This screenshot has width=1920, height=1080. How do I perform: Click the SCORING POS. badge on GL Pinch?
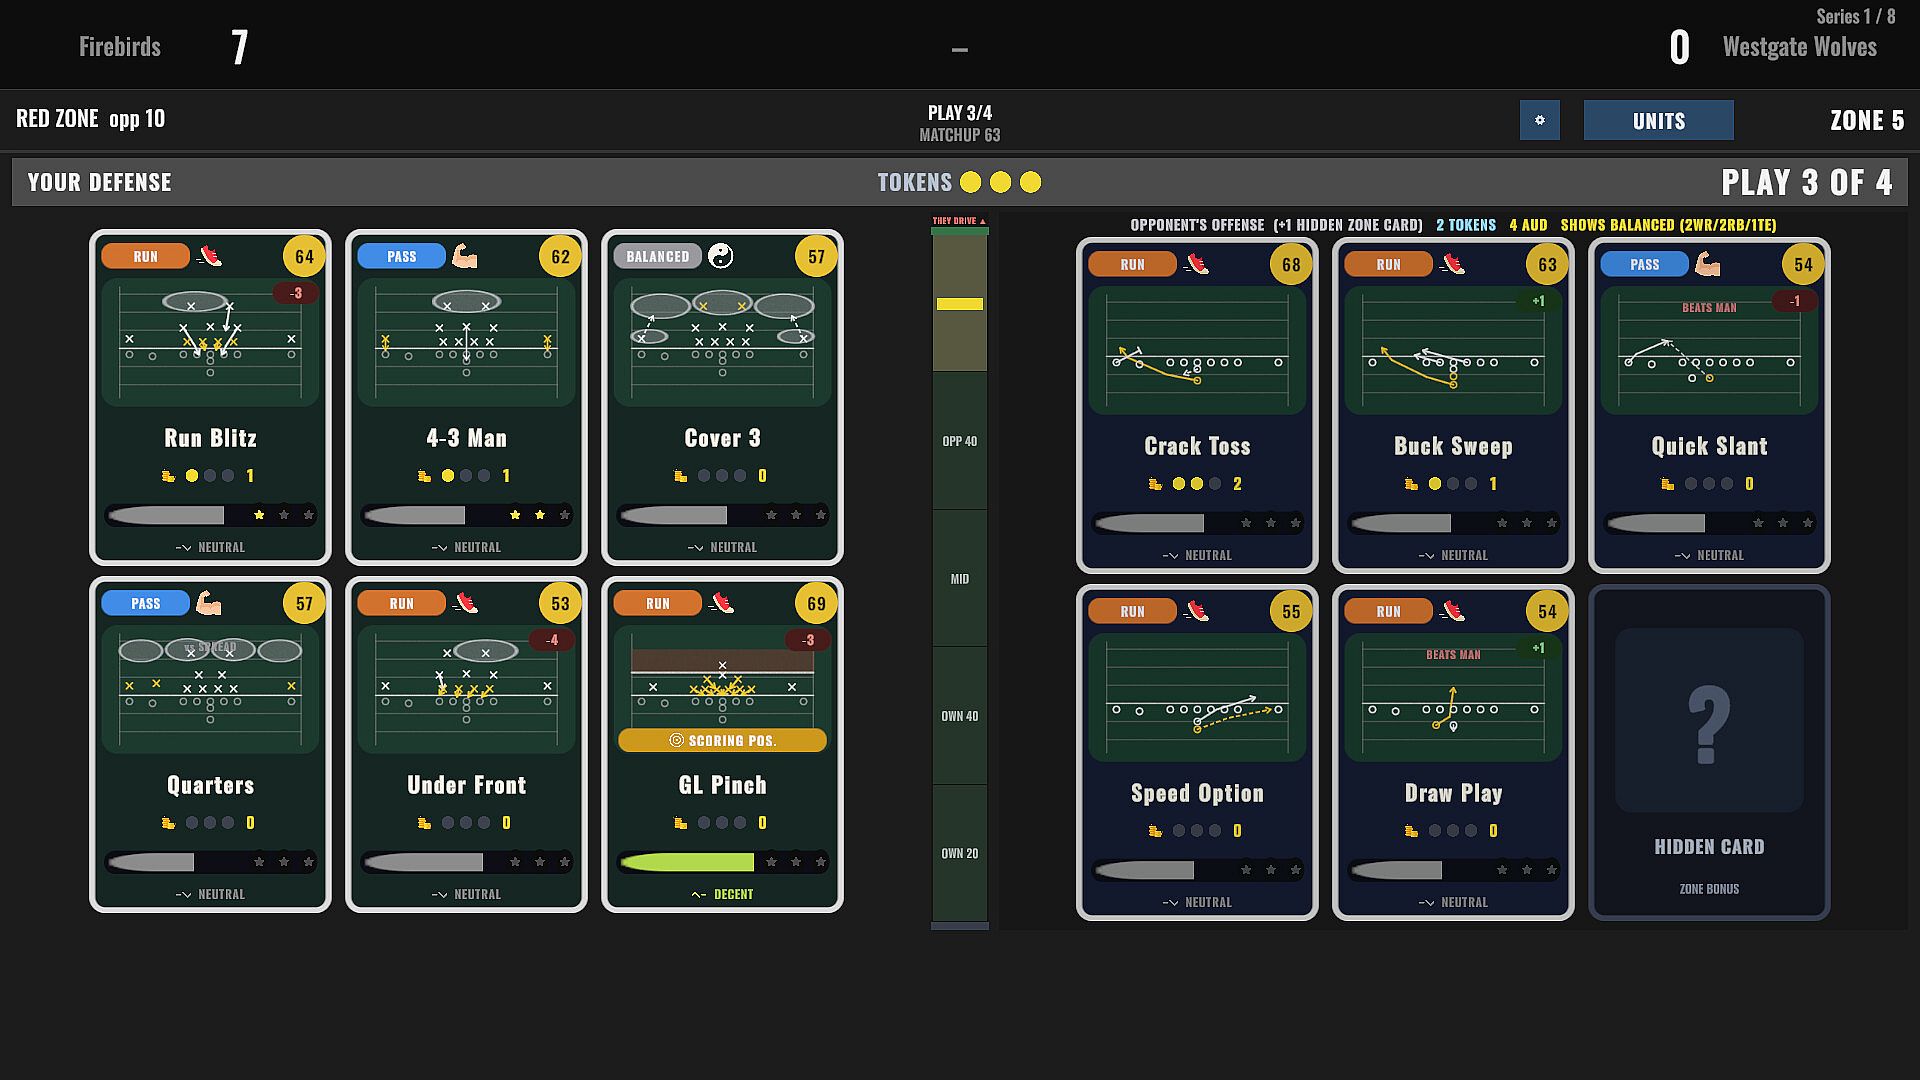point(722,740)
